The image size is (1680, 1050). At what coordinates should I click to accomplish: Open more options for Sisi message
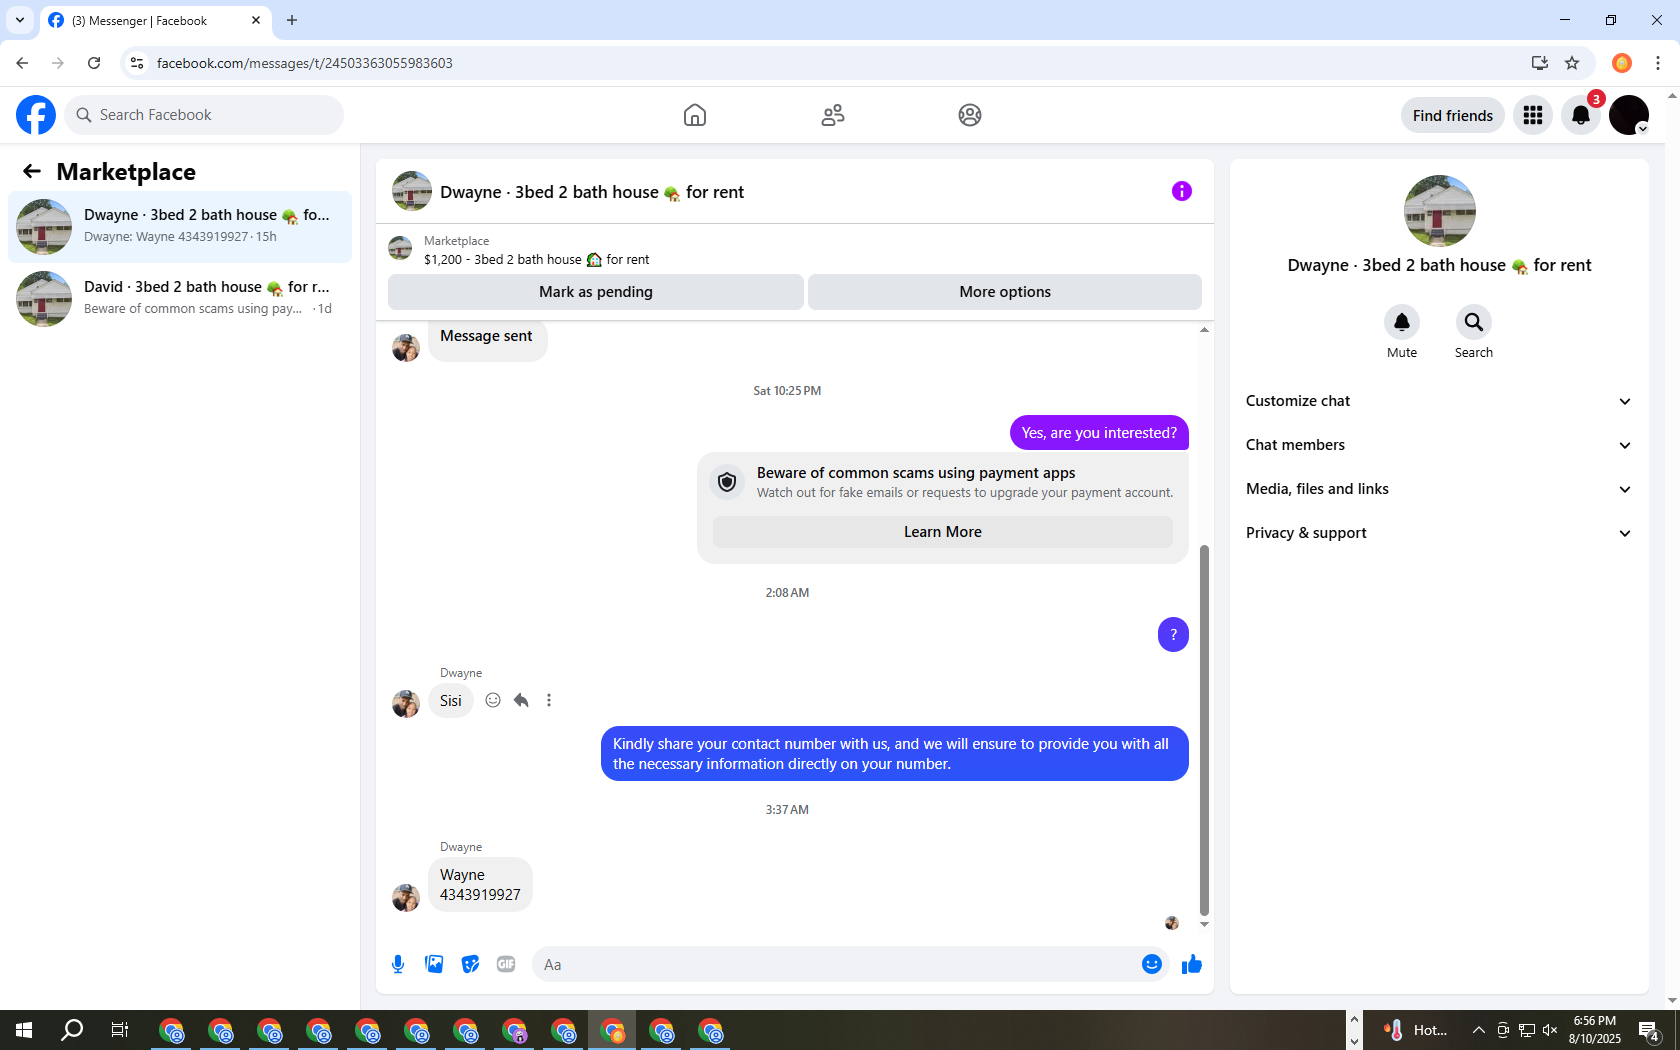549,700
